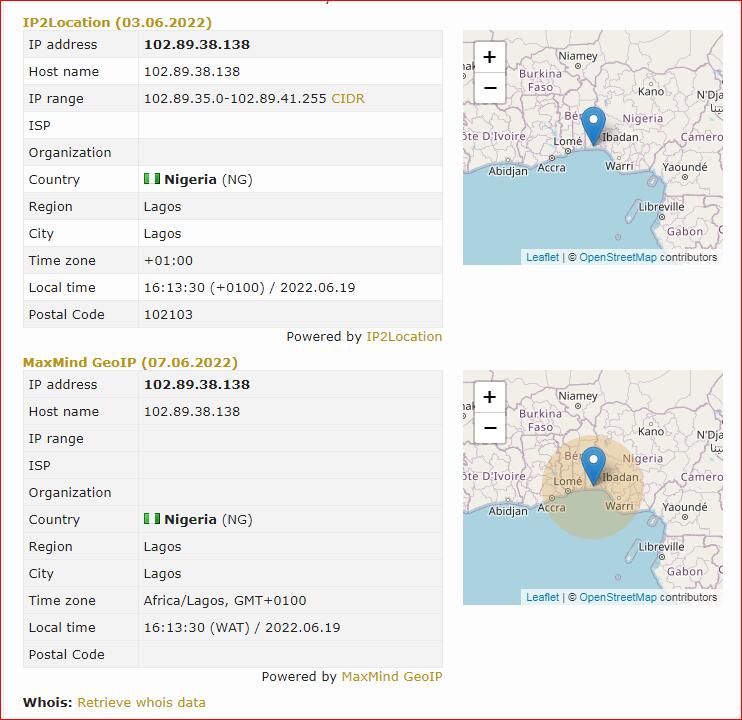Click Kano label on the IP2Location map
Screen dimensions: 742x720
point(651,91)
